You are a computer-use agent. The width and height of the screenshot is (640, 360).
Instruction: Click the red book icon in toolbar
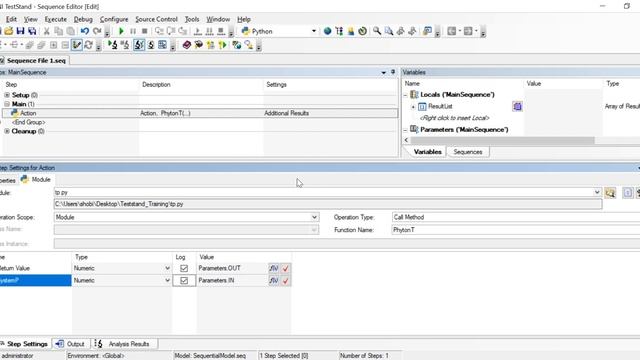click(187, 45)
